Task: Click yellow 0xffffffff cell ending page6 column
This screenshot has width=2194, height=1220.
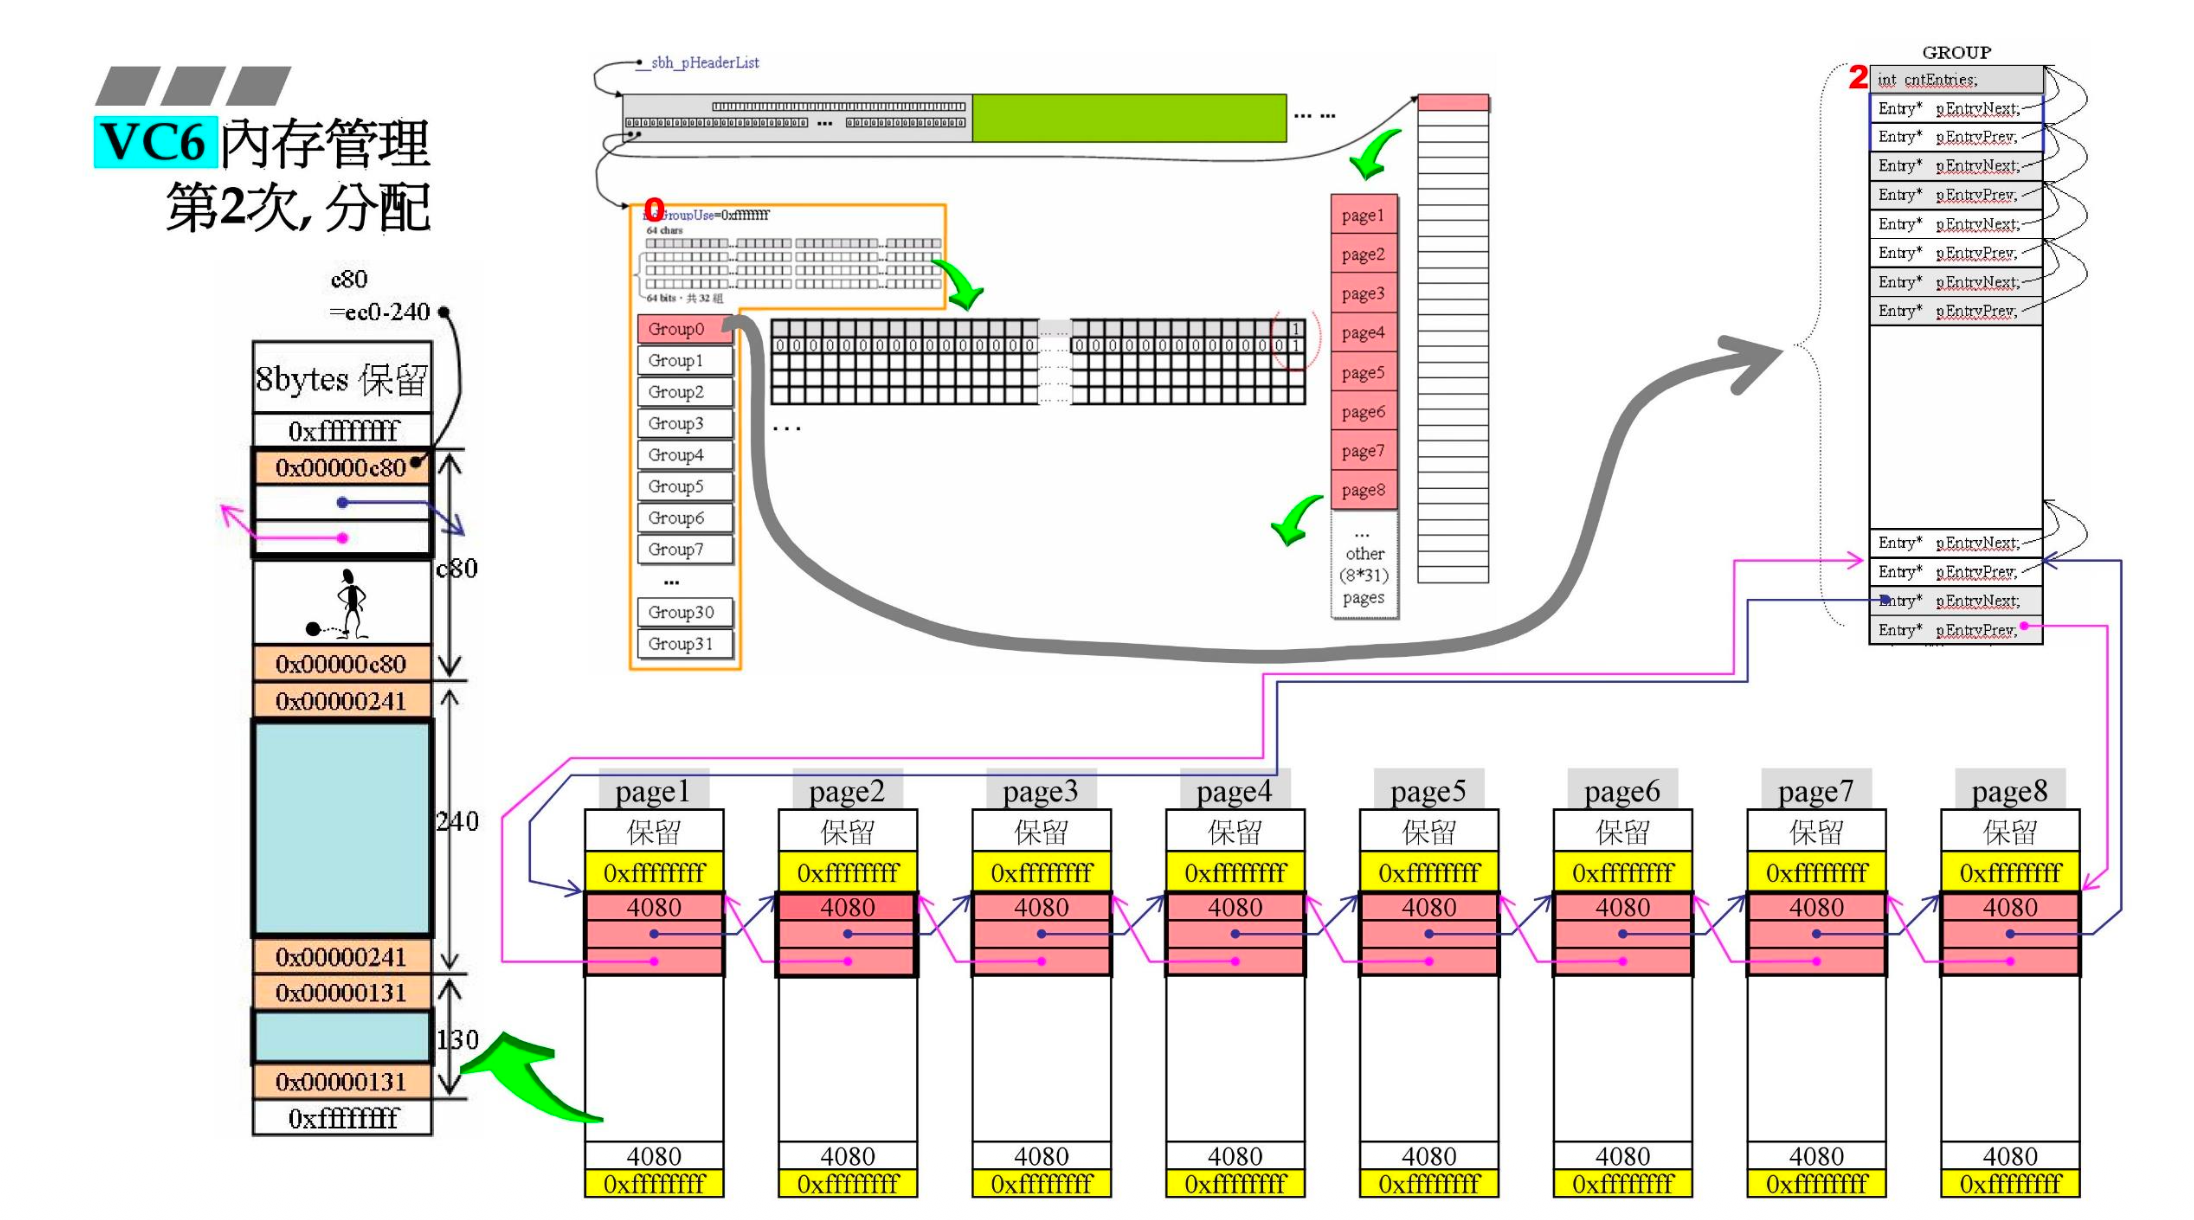Action: pos(1622,1184)
